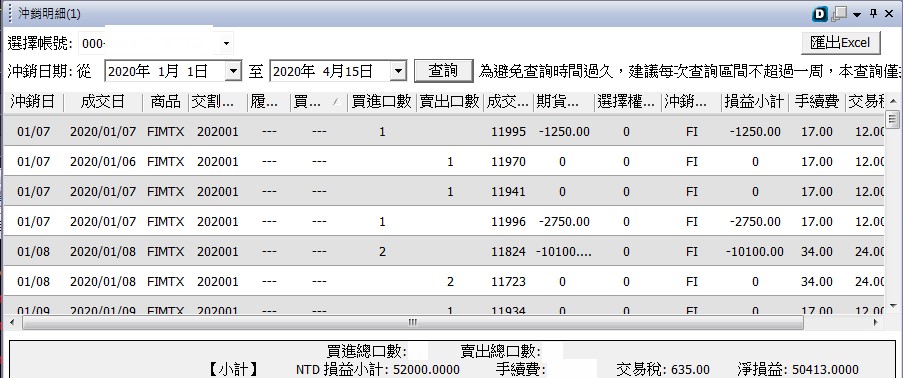Click the horizontal scrollbar left arrow
The height and width of the screenshot is (378, 903).
[13, 322]
